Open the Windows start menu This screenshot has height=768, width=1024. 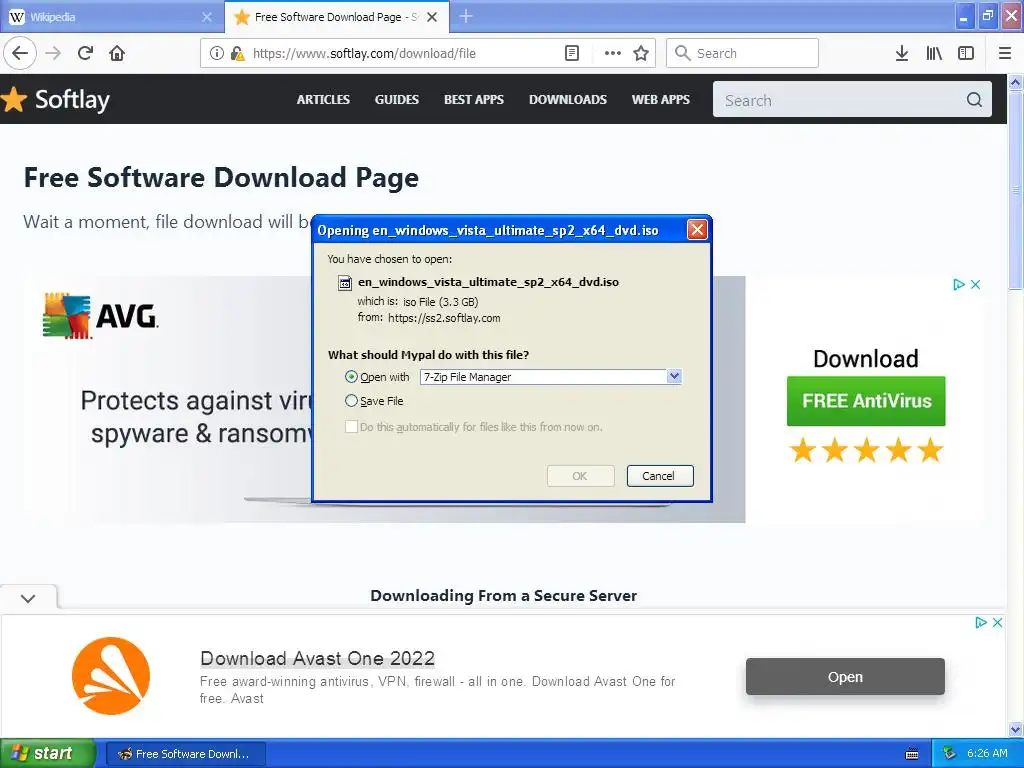coord(47,753)
